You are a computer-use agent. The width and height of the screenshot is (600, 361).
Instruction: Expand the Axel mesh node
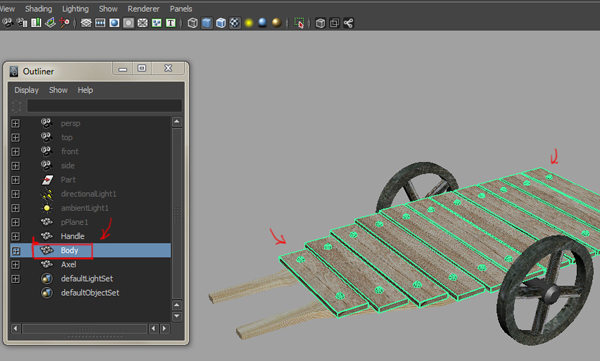15,265
